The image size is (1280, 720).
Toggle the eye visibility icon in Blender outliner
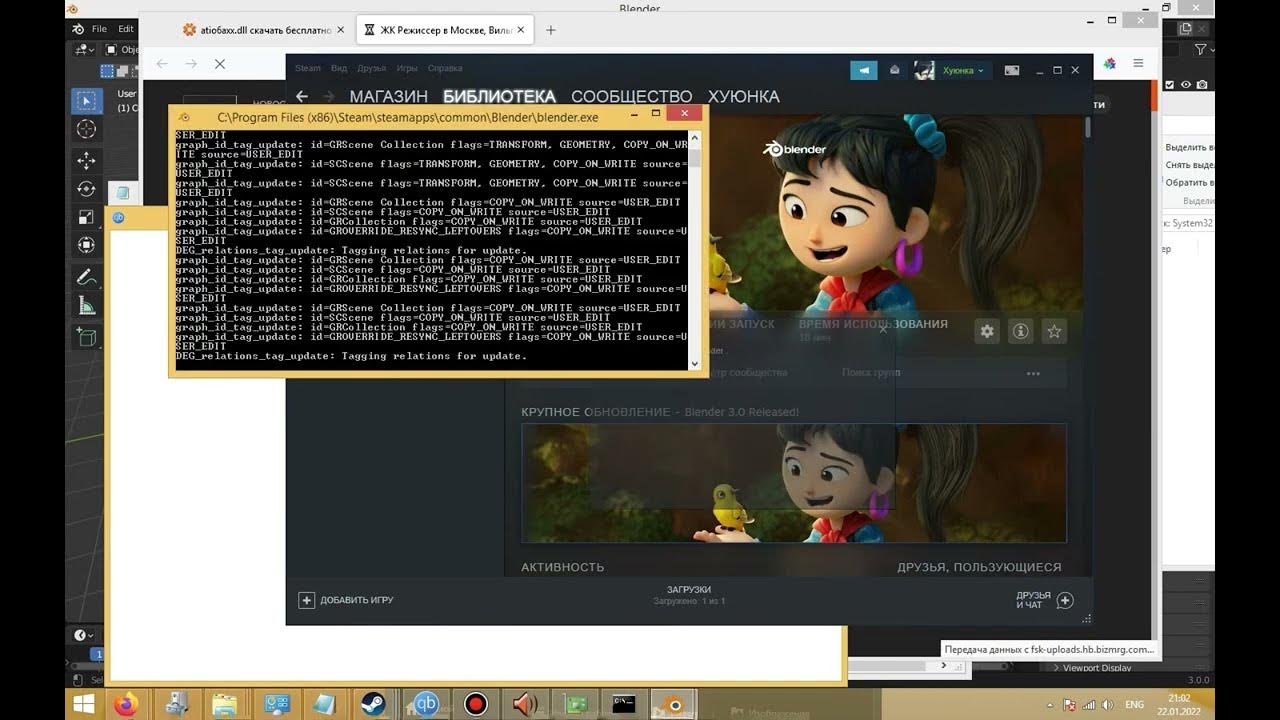tap(1185, 85)
